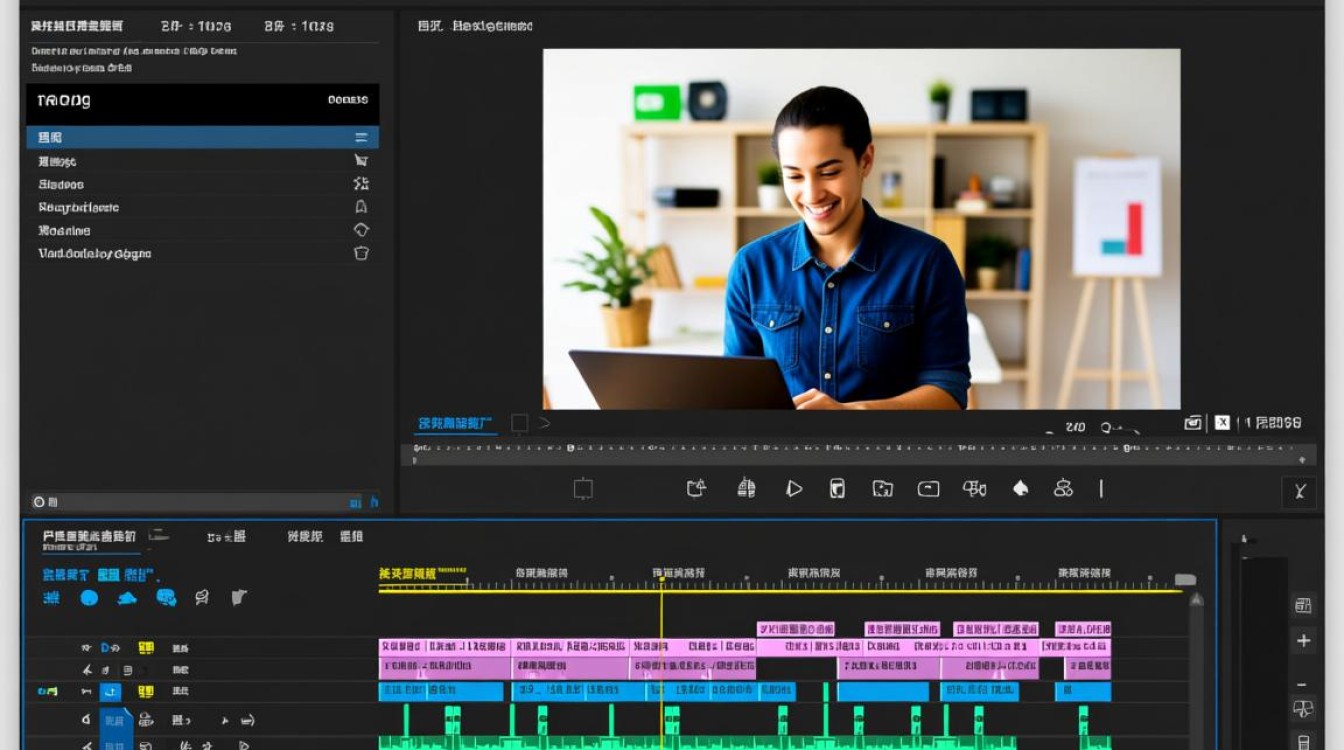The image size is (1344, 750).
Task: Click the play button in the preview transport bar
Action: [x=794, y=489]
